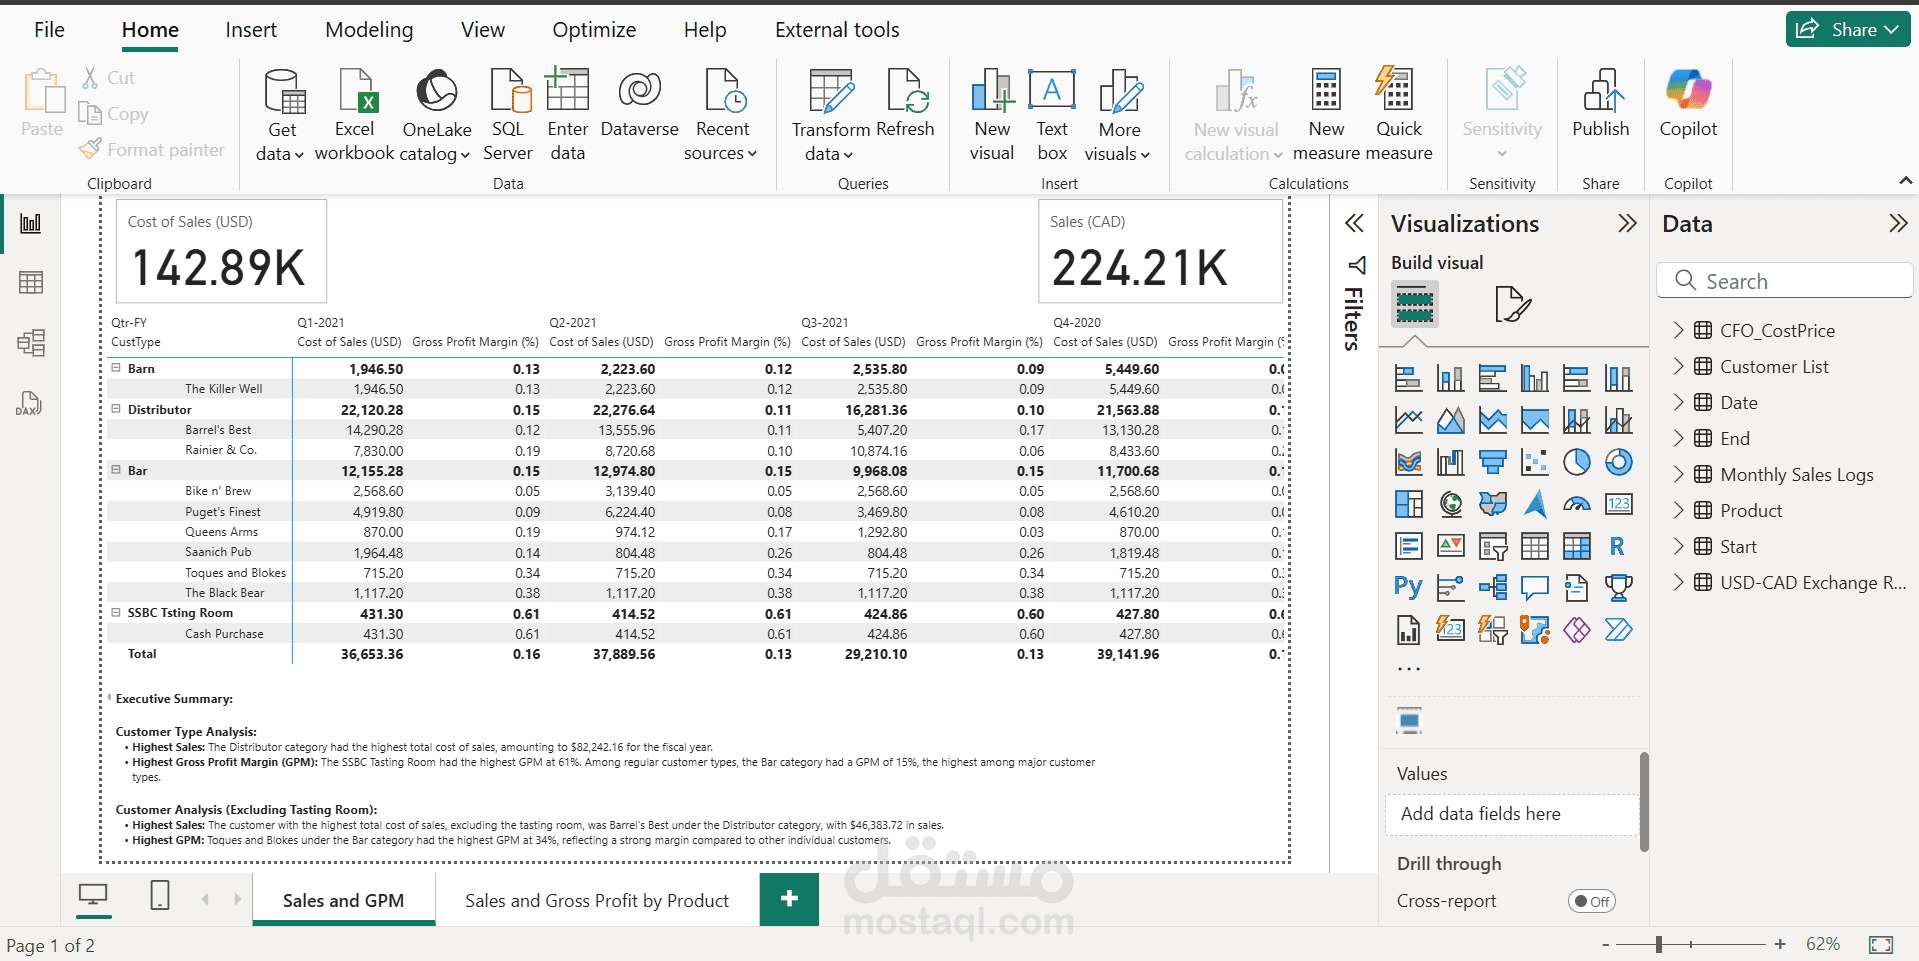Screen dimensions: 1919x961
Task: Click the Refresh button
Action: 905,103
